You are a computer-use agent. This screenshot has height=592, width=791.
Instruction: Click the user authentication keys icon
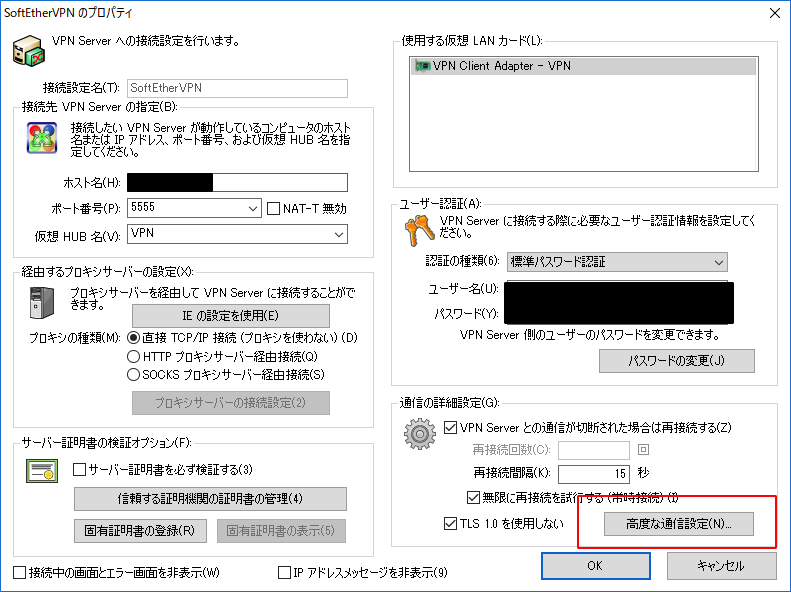(x=419, y=230)
